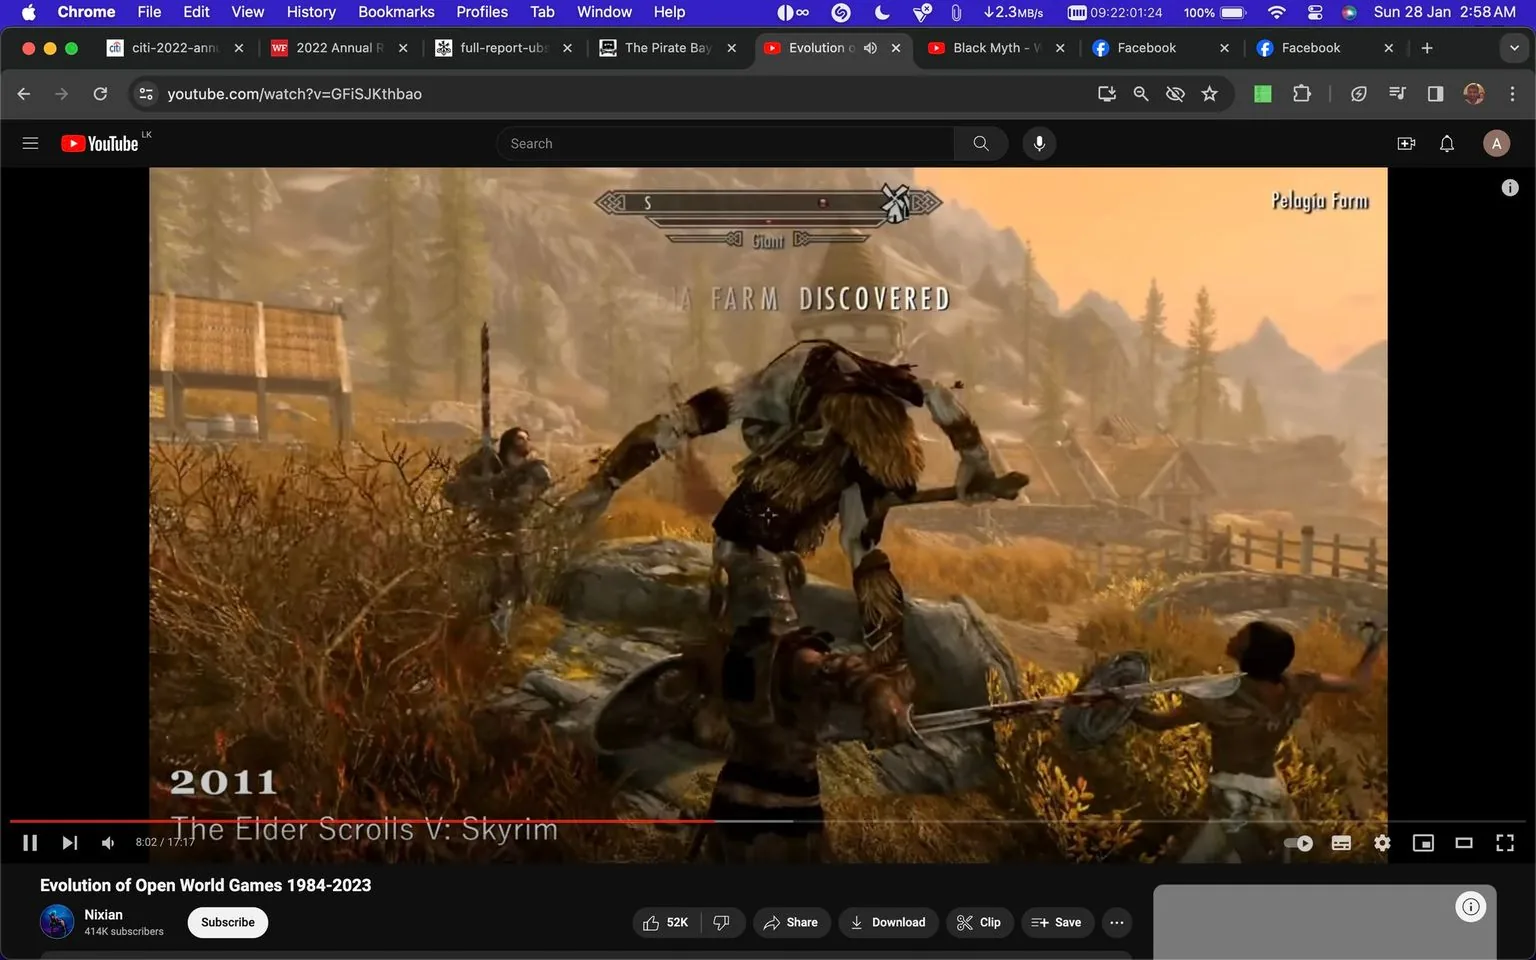This screenshot has width=1536, height=960.
Task: Click the YouTube search field
Action: (725, 143)
